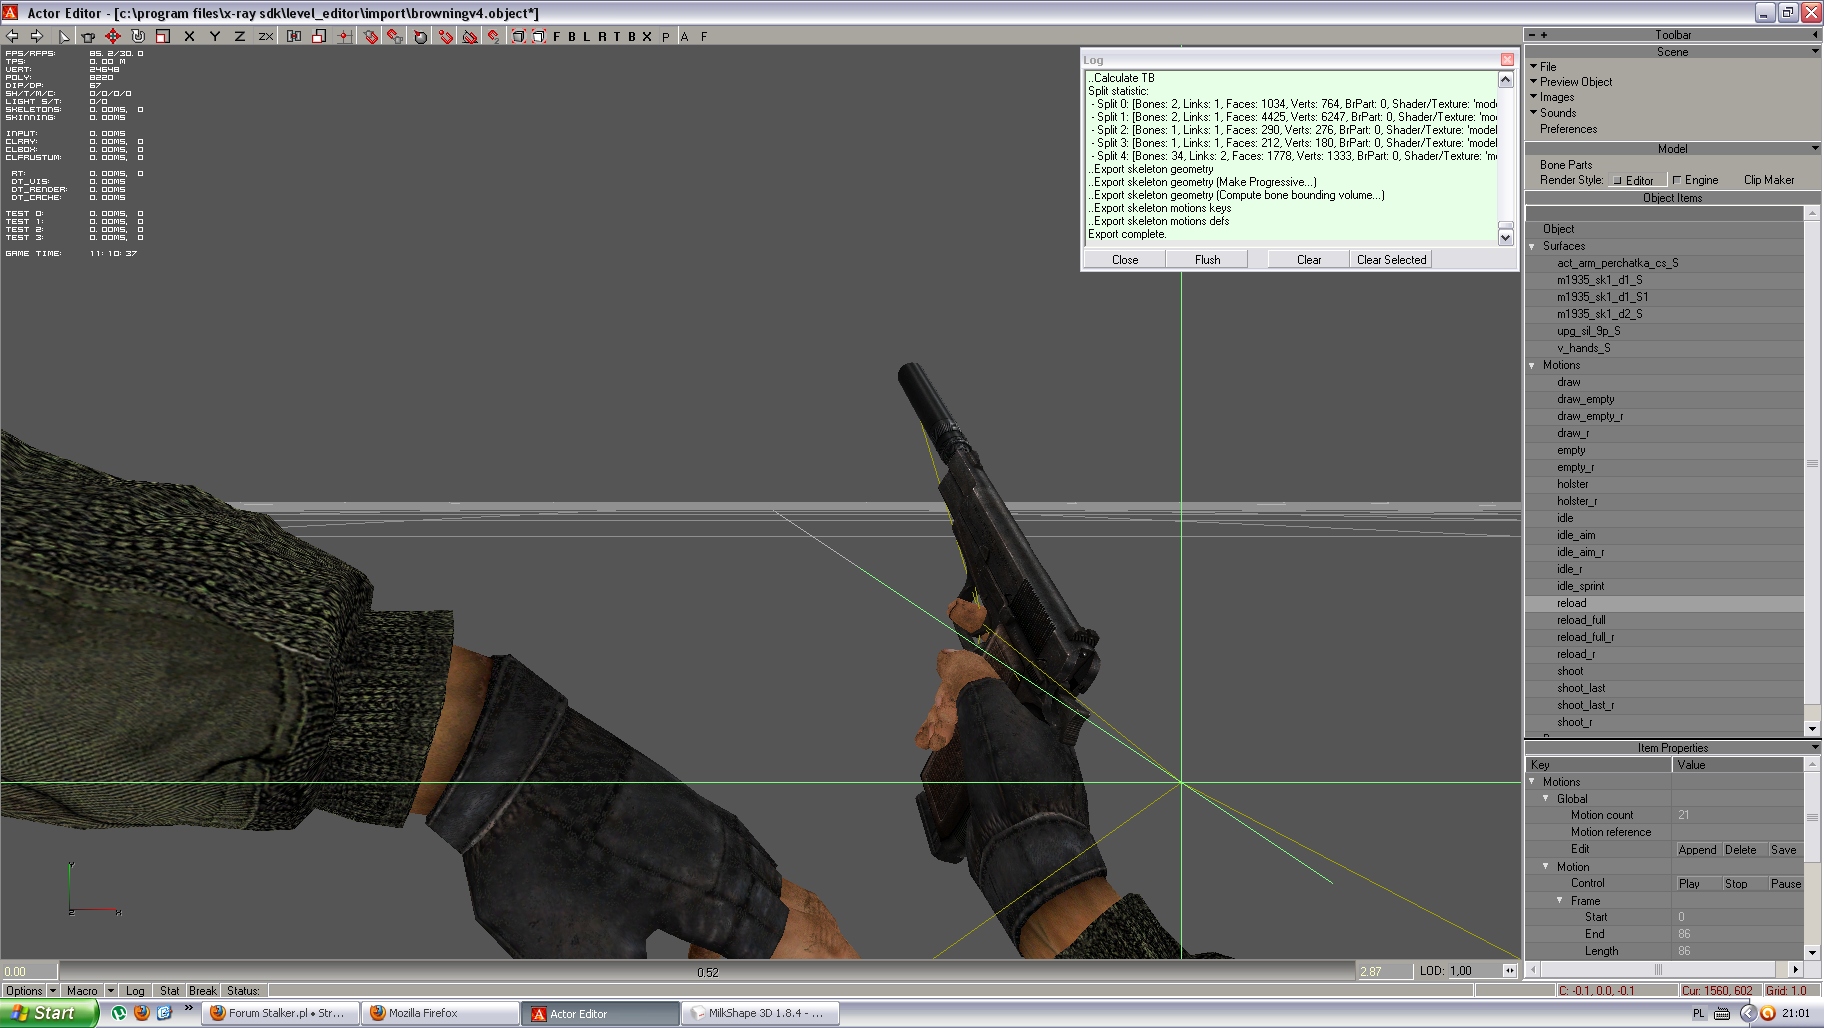Collapse the Global properties group
Screen dimensions: 1824x1028
(x=1546, y=798)
